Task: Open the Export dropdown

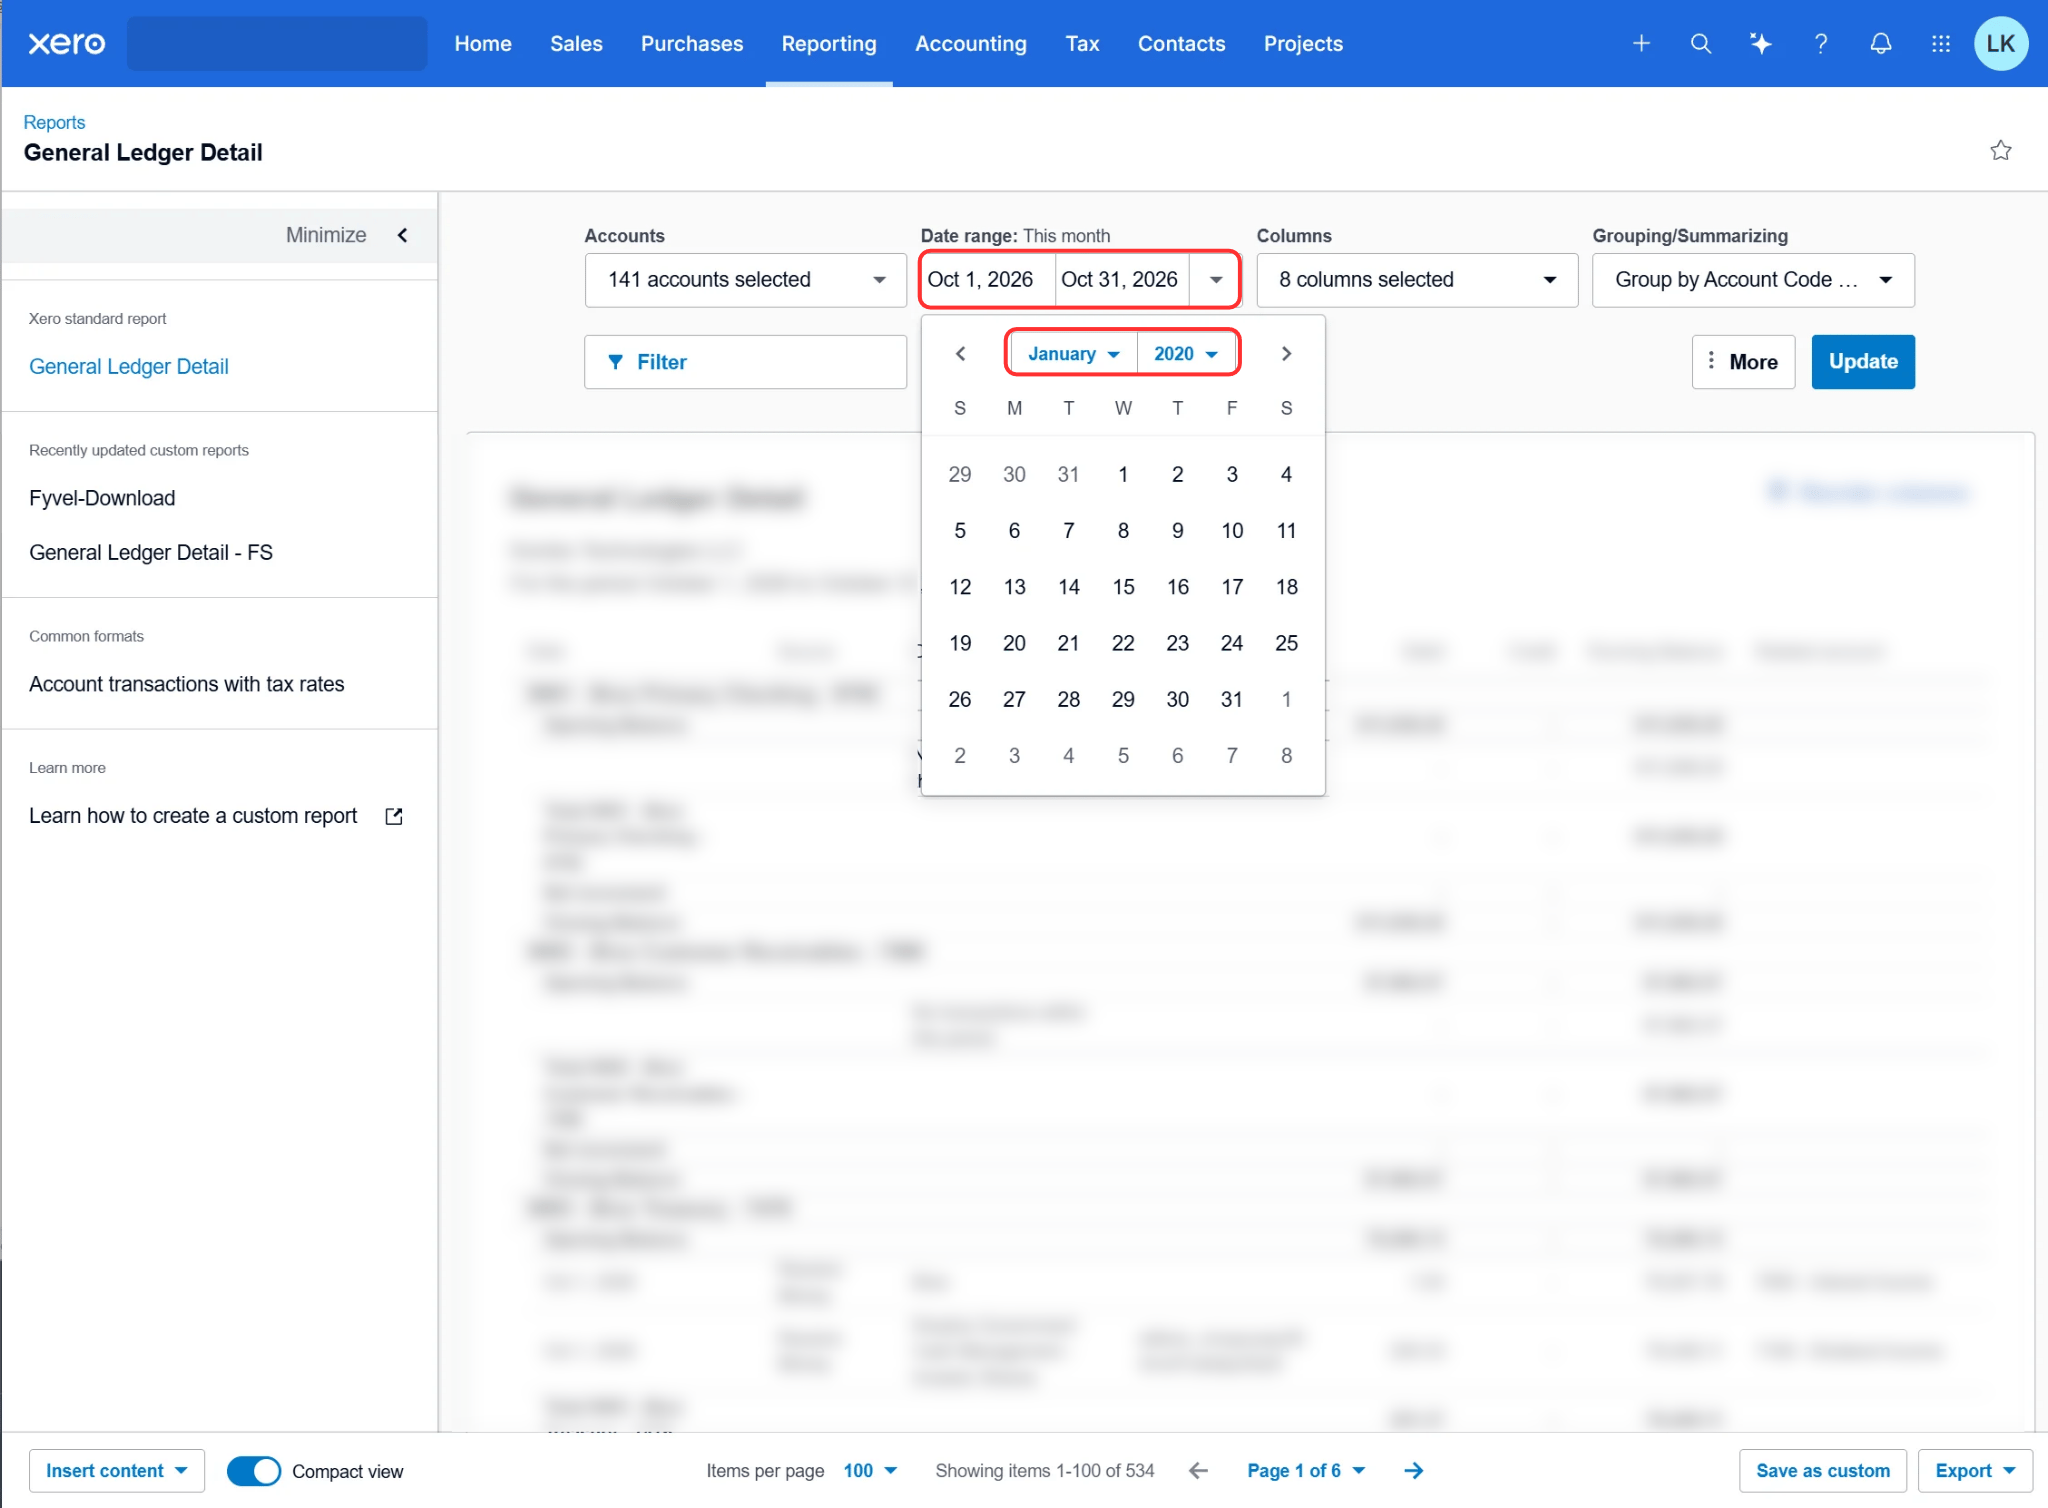Action: click(1976, 1471)
